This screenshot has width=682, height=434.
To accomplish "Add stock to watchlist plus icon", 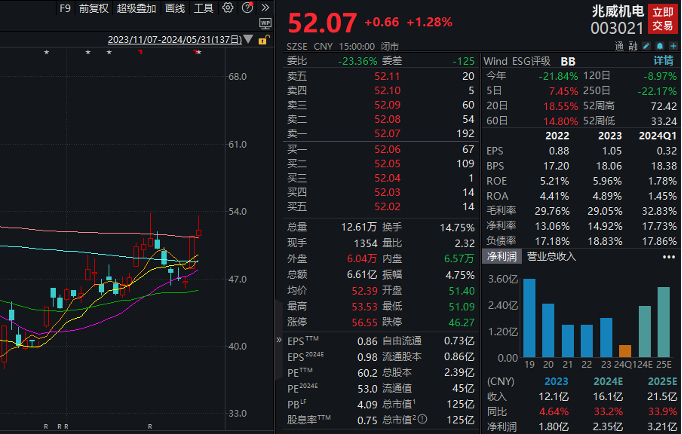I will point(673,46).
